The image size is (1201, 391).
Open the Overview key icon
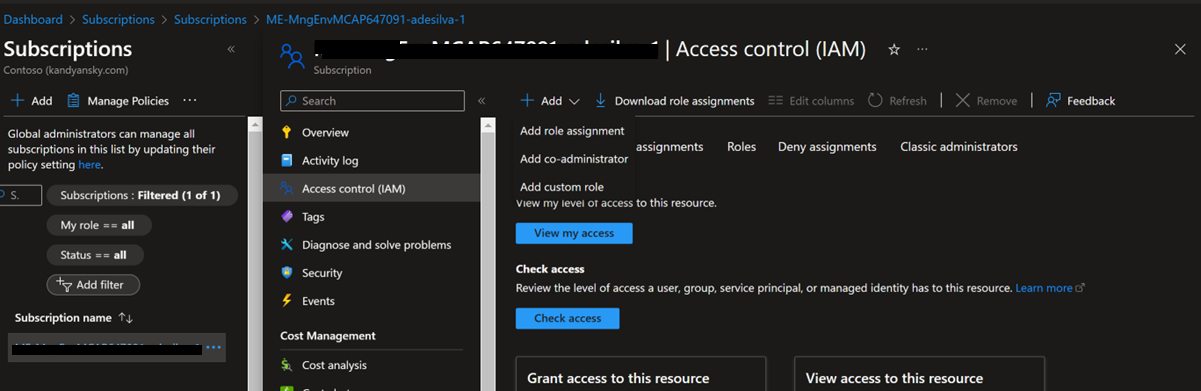click(287, 132)
